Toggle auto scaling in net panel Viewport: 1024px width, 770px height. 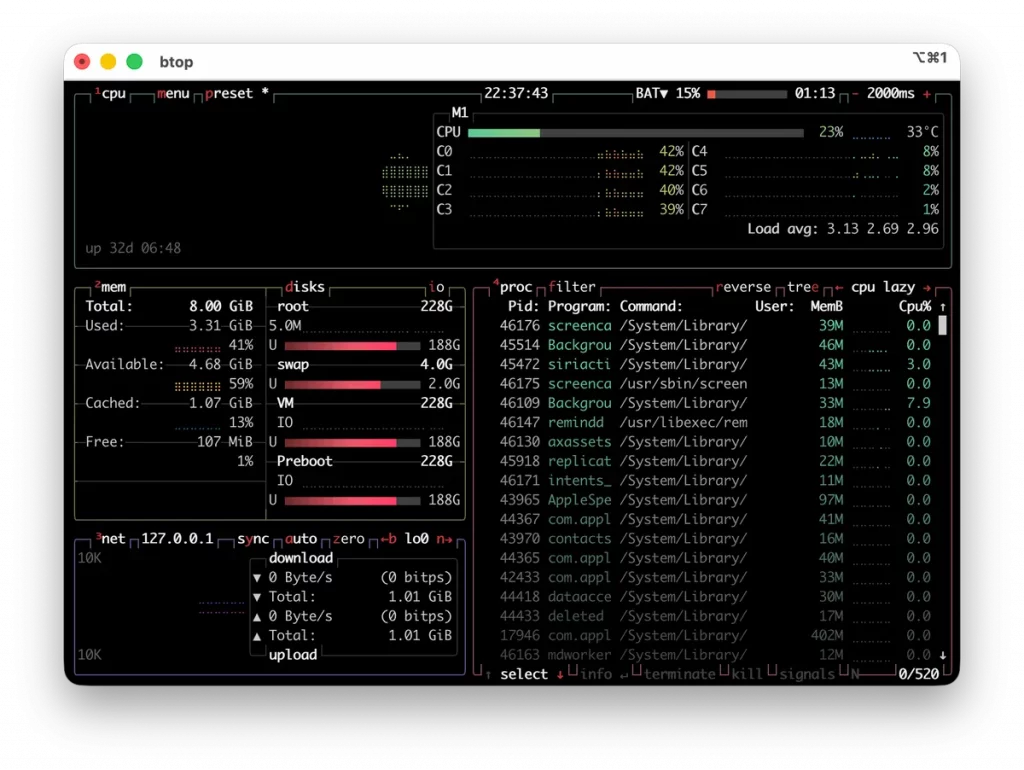tap(301, 539)
